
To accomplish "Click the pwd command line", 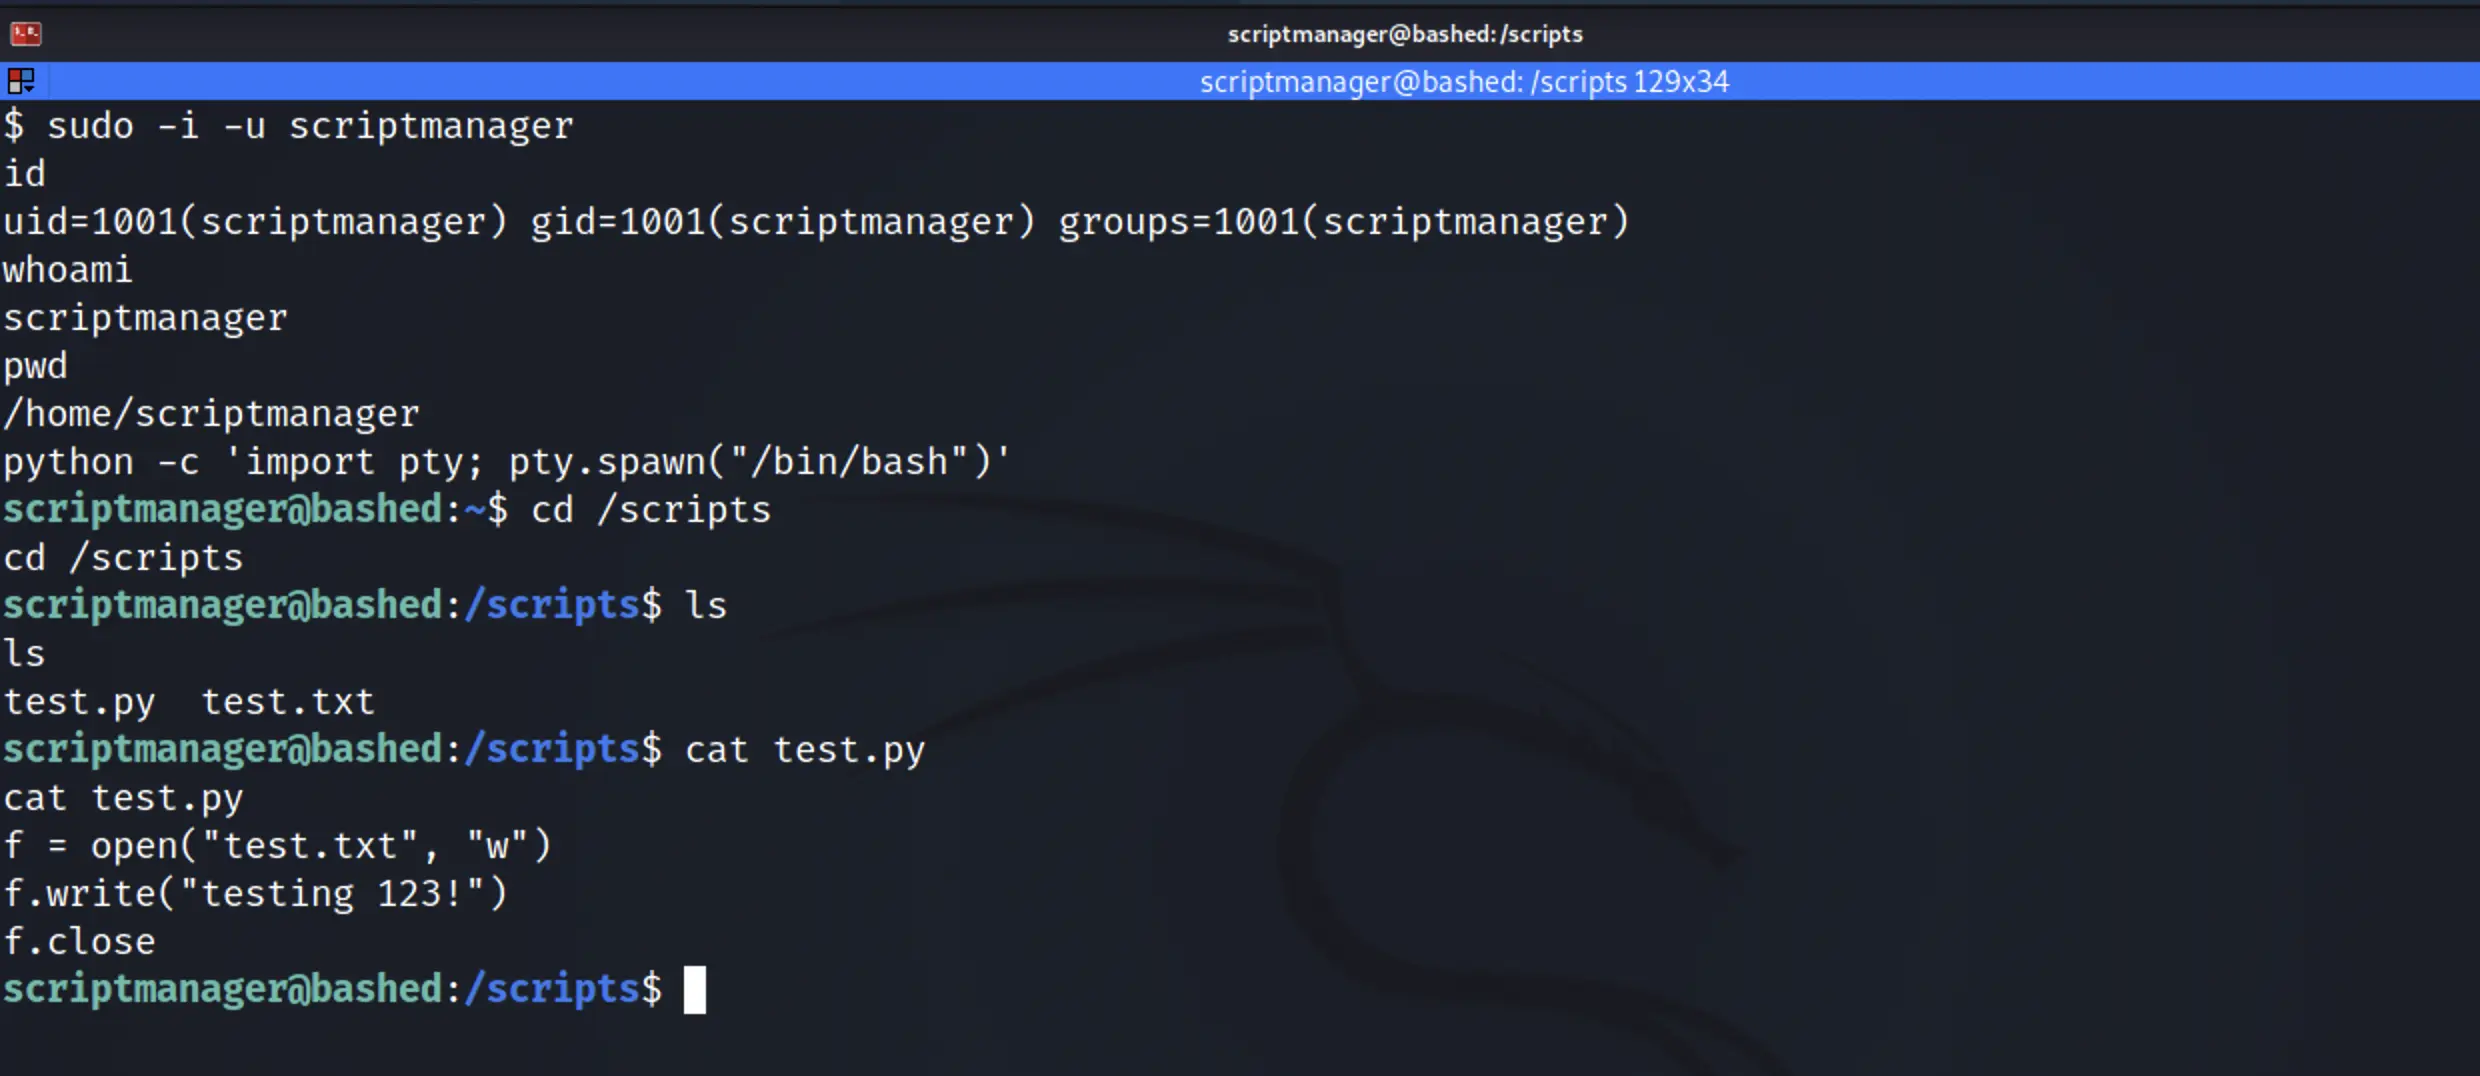I will click(35, 367).
